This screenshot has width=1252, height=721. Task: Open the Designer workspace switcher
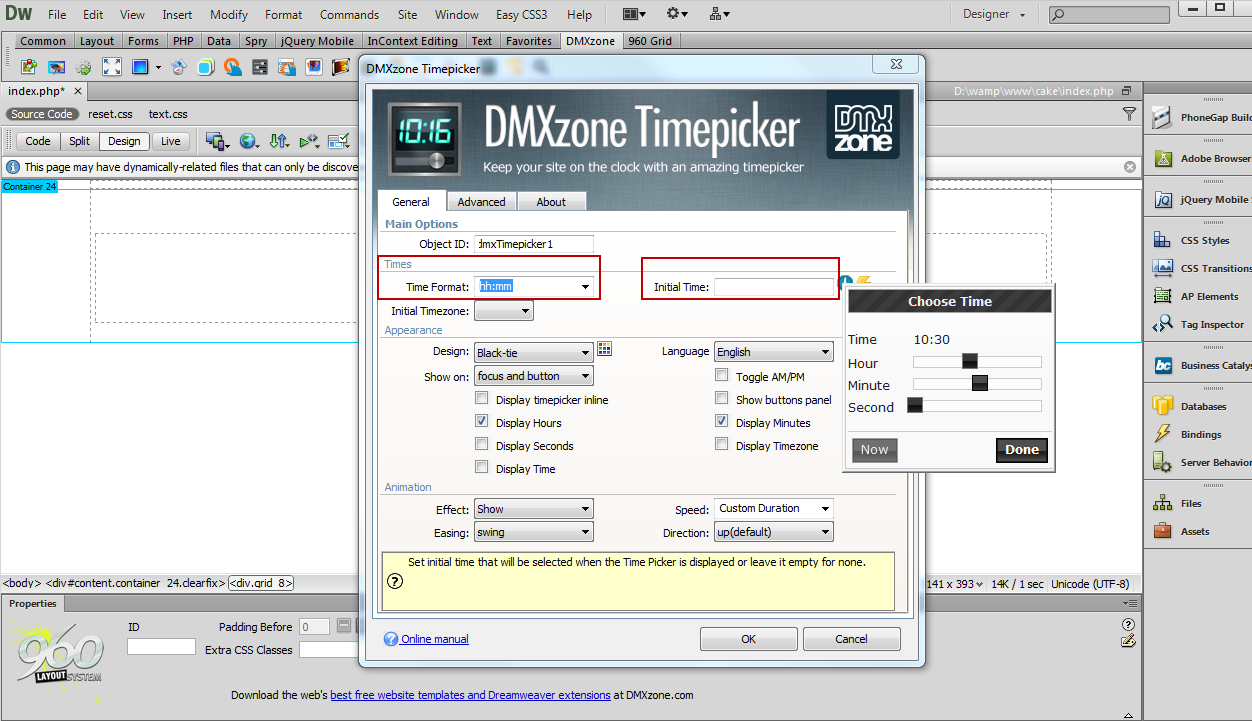pyautogui.click(x=994, y=14)
